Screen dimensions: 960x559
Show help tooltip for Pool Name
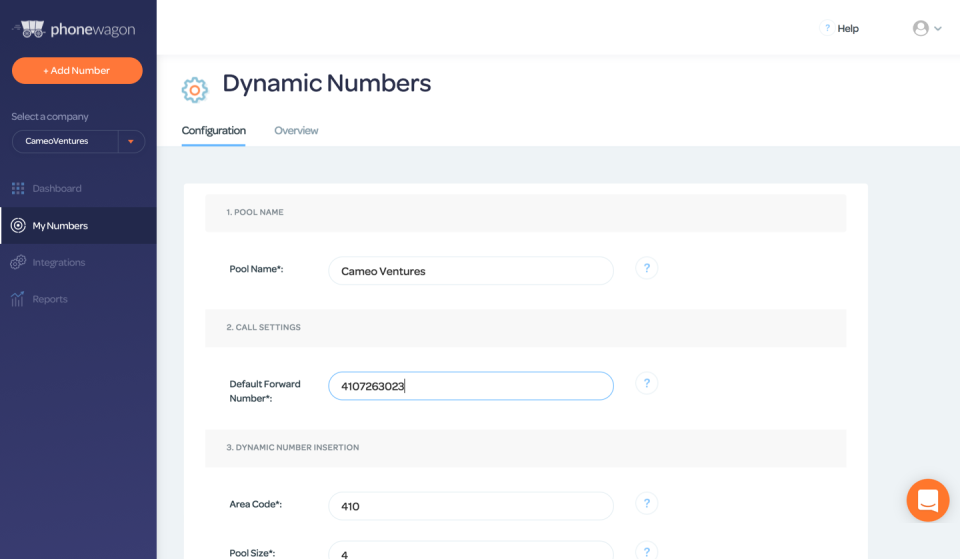coord(646,268)
